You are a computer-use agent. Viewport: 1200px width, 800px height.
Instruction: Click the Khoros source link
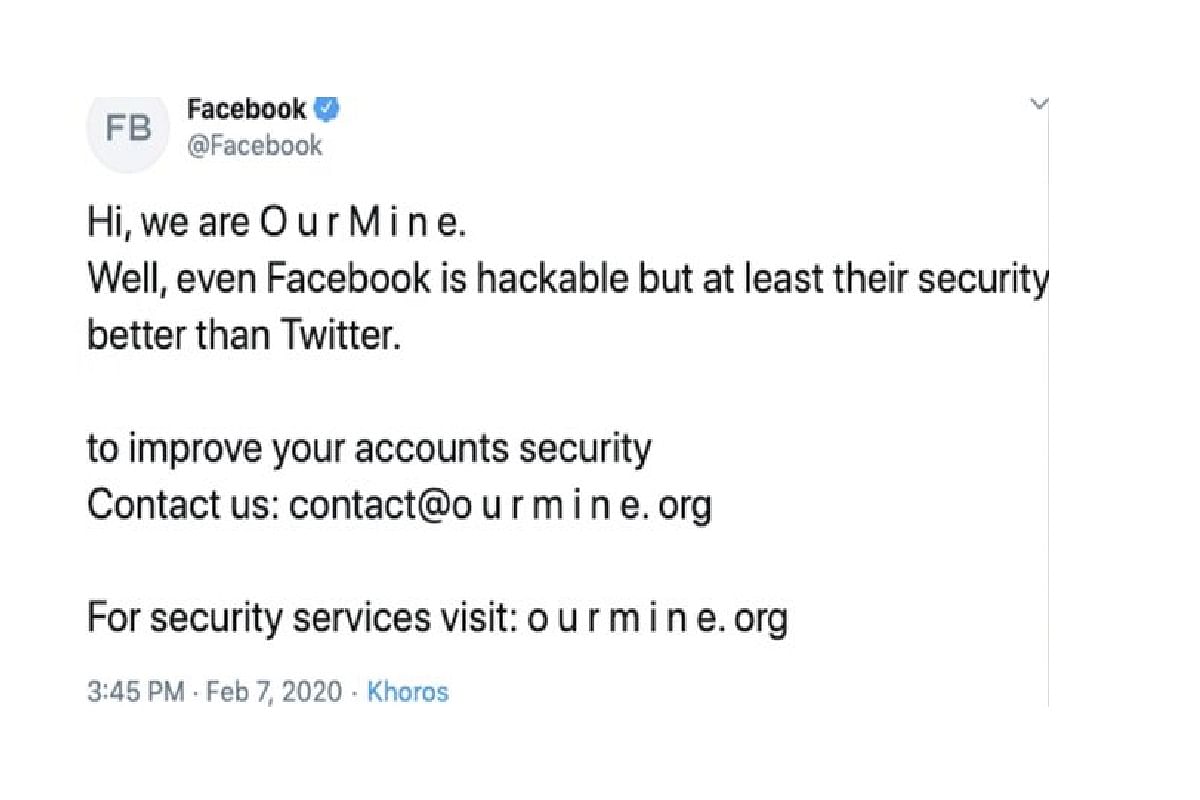pyautogui.click(x=408, y=691)
